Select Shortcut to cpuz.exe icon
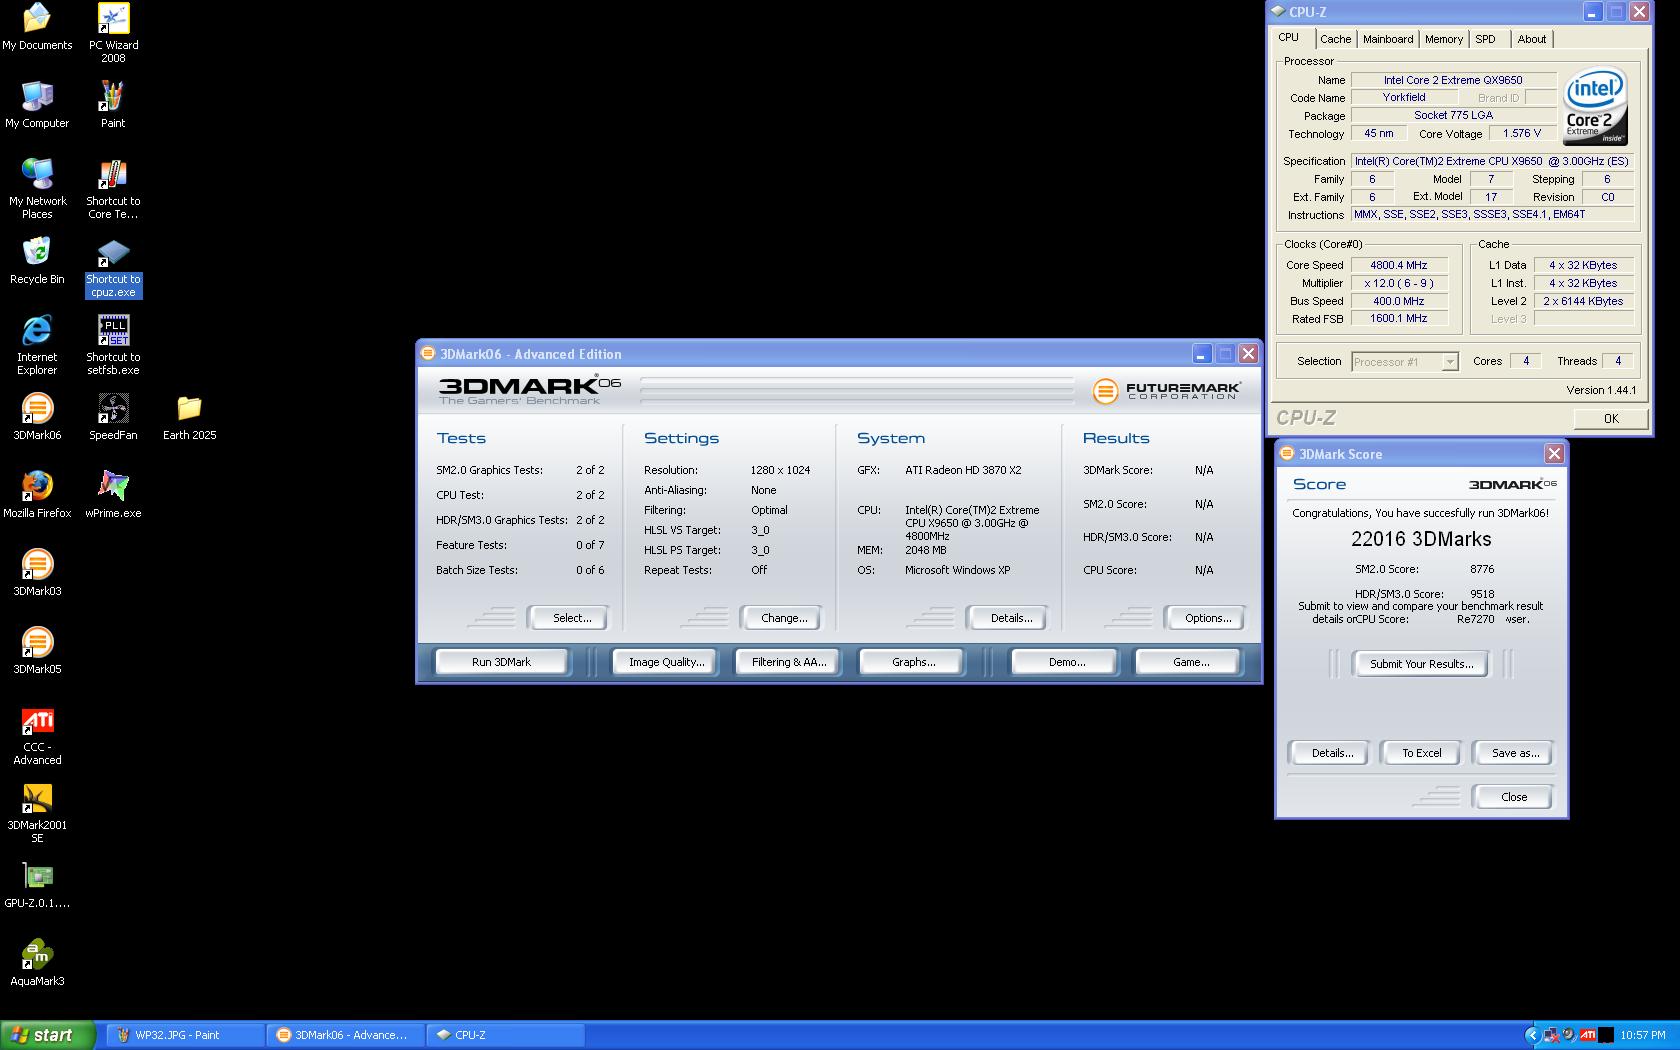This screenshot has height=1050, width=1680. click(x=113, y=267)
